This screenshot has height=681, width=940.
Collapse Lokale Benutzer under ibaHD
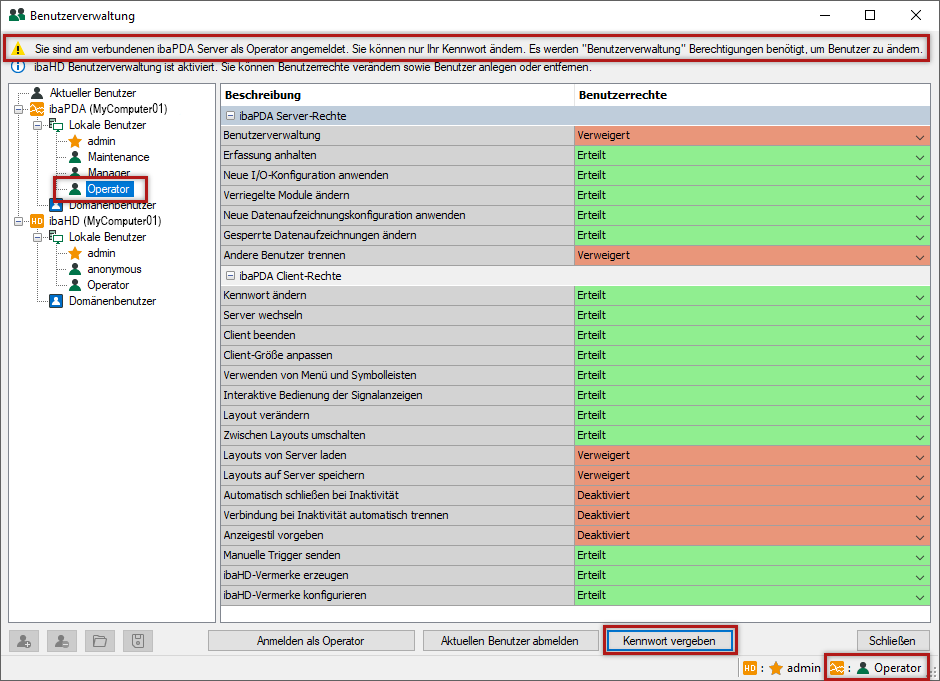[37, 237]
